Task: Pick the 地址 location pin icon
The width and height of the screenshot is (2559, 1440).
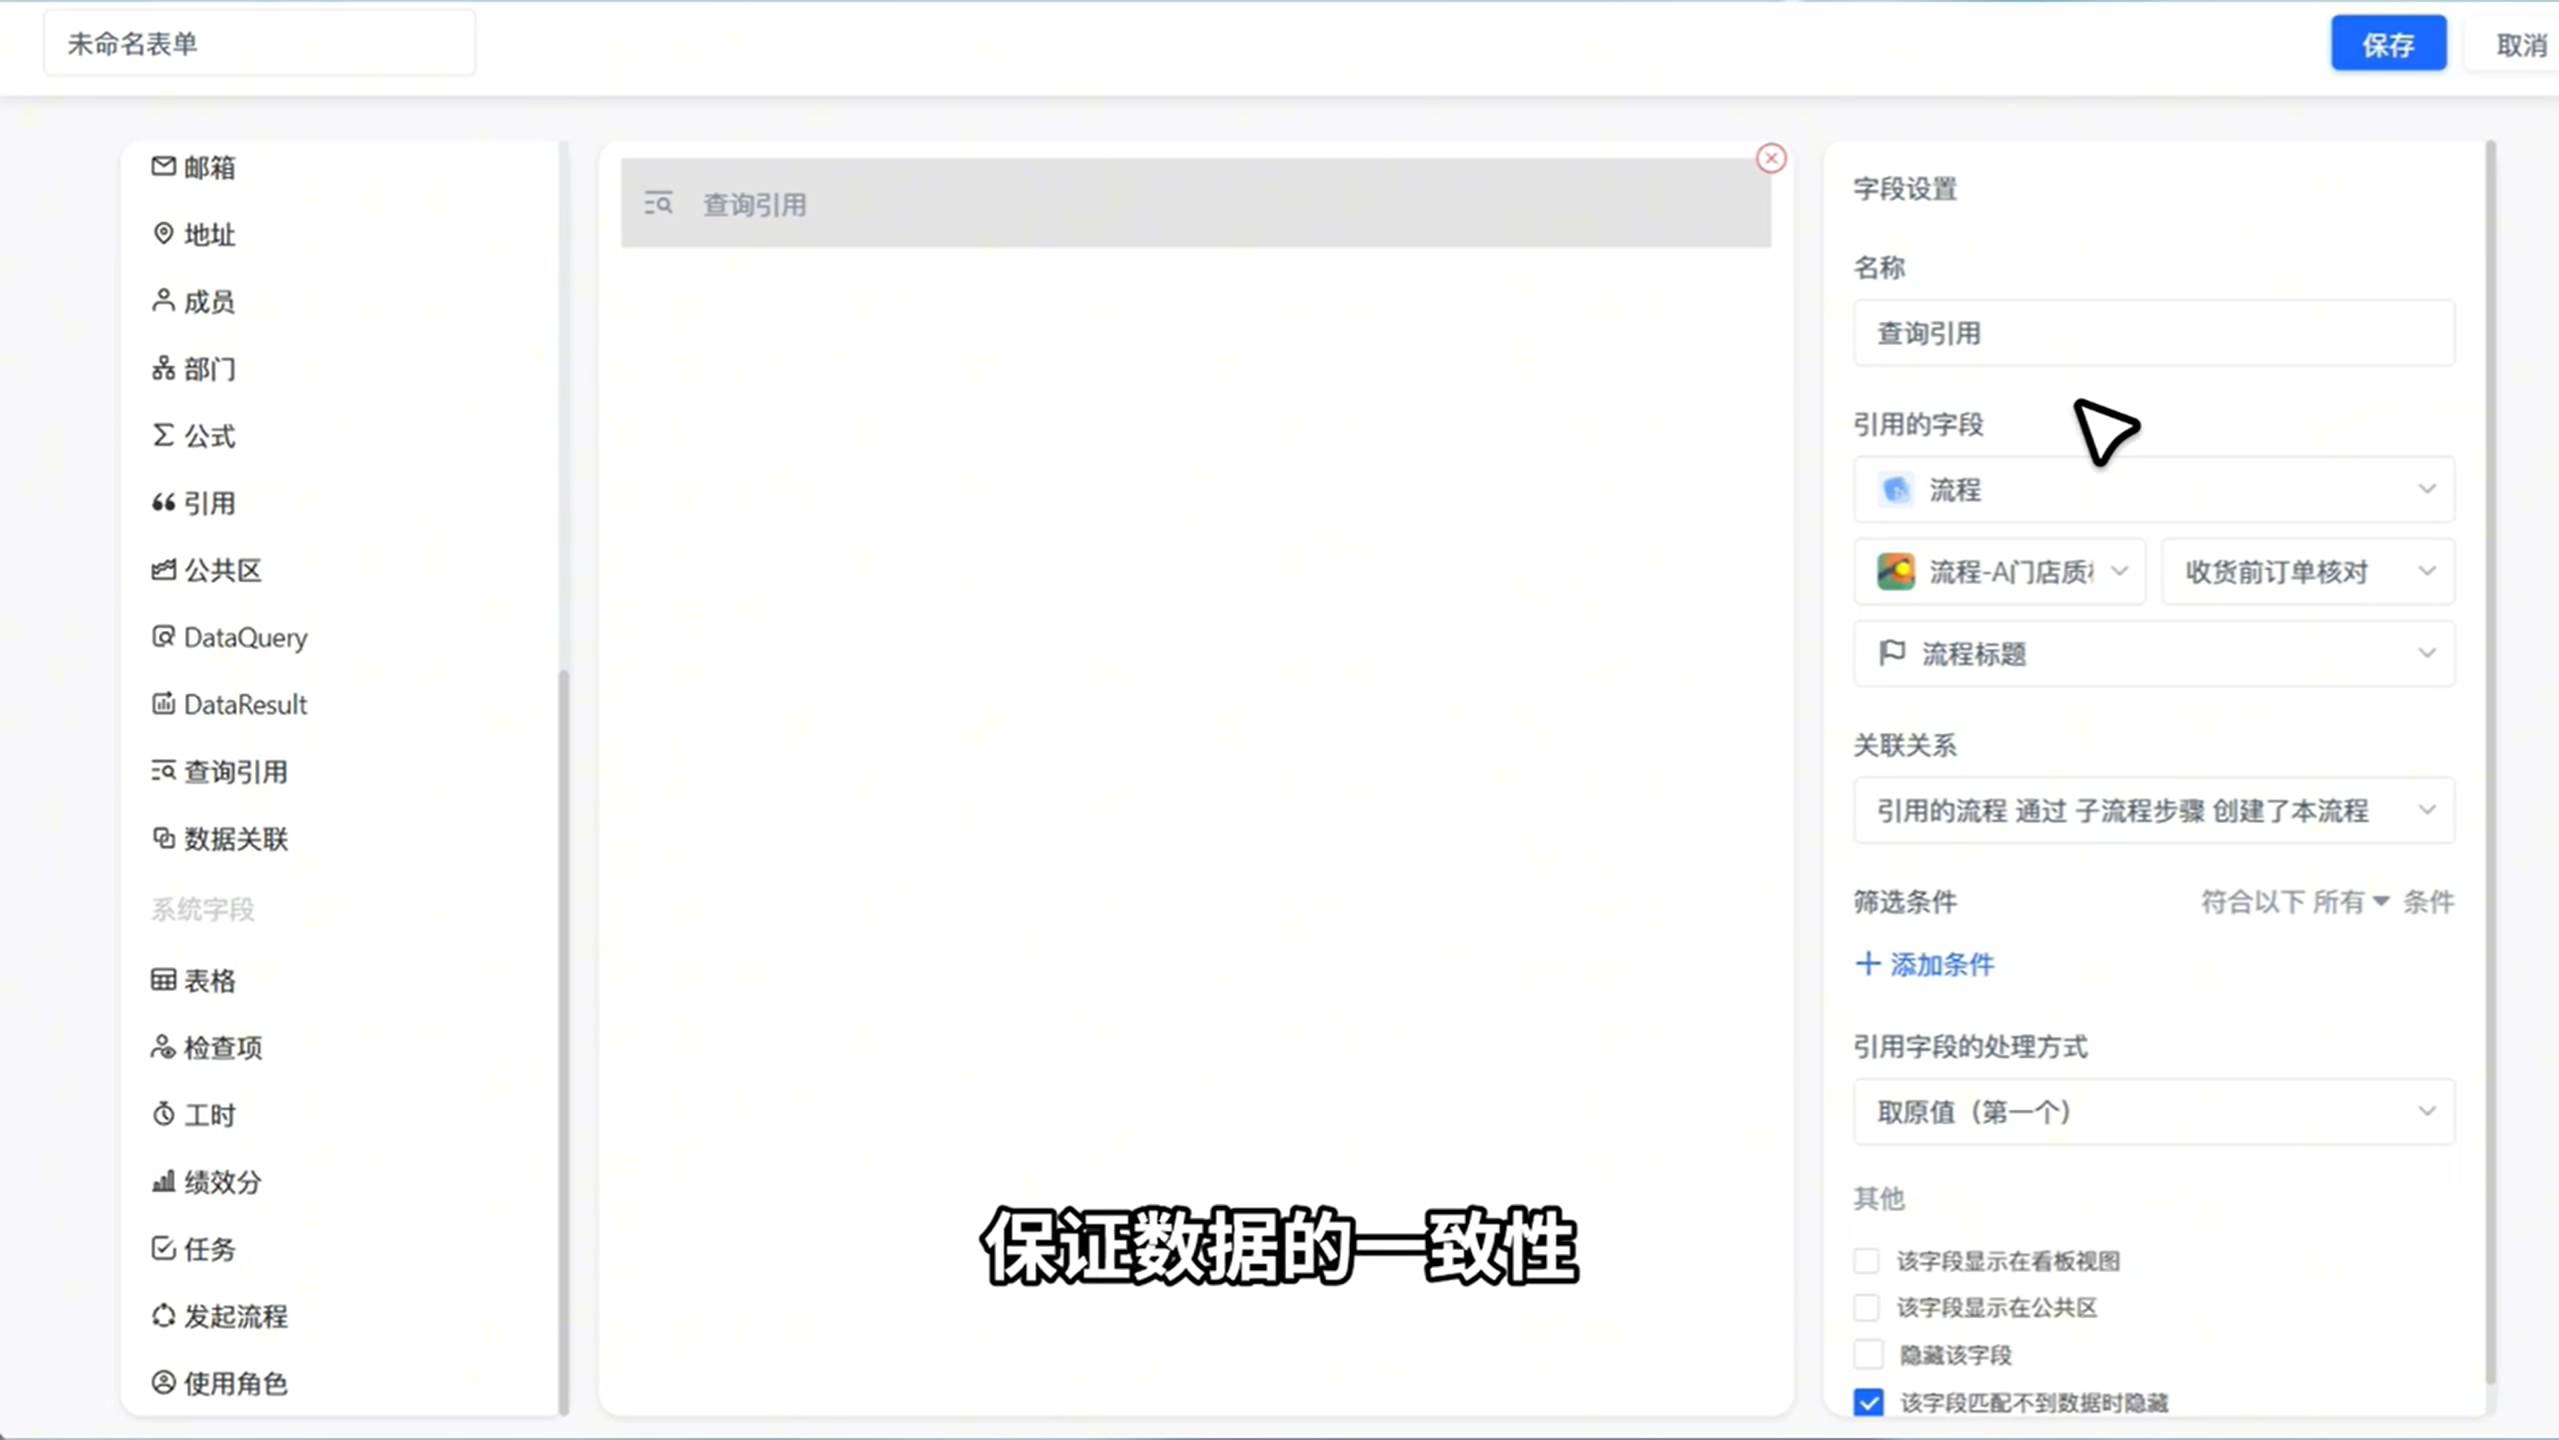Action: coord(163,233)
